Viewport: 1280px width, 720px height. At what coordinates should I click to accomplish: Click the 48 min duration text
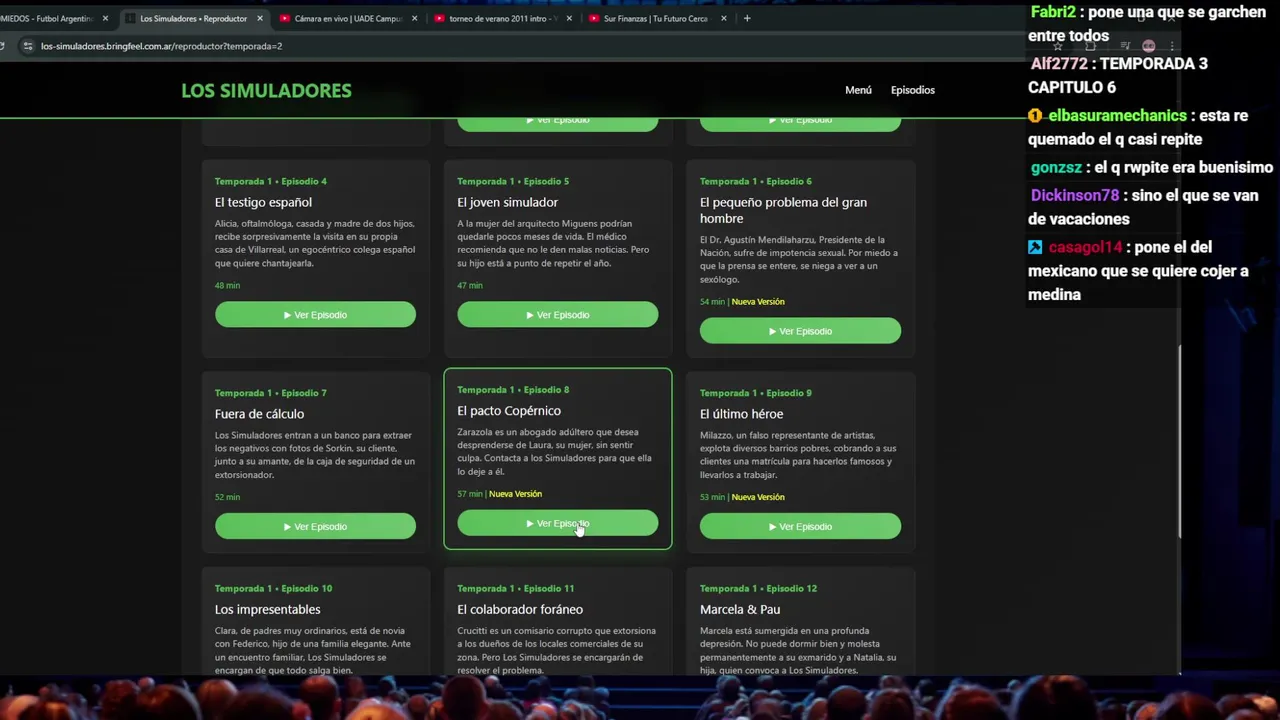click(x=227, y=285)
